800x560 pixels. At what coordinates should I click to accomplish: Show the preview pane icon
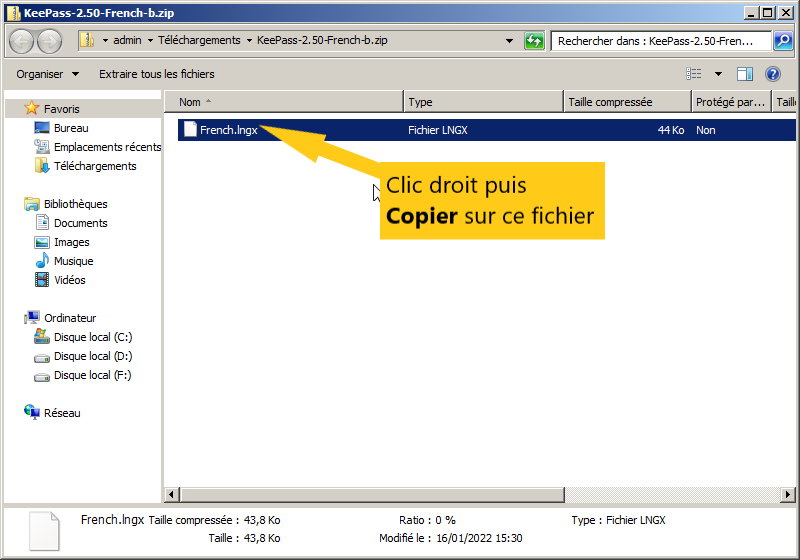[745, 74]
